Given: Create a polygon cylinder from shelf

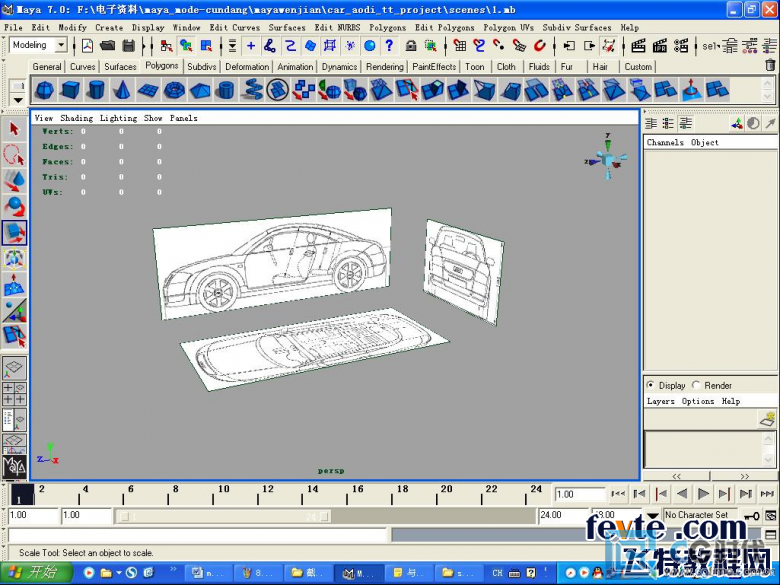Looking at the screenshot, I should click(96, 90).
